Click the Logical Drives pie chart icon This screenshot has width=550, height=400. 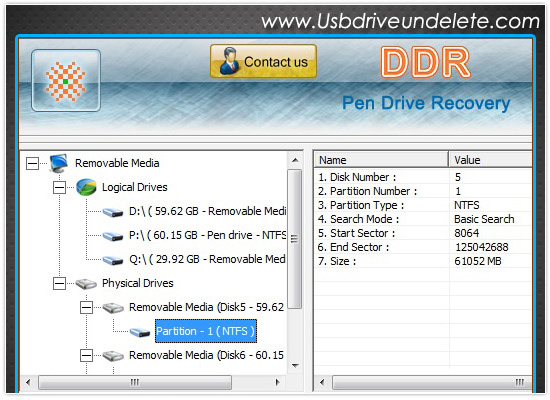(86, 187)
